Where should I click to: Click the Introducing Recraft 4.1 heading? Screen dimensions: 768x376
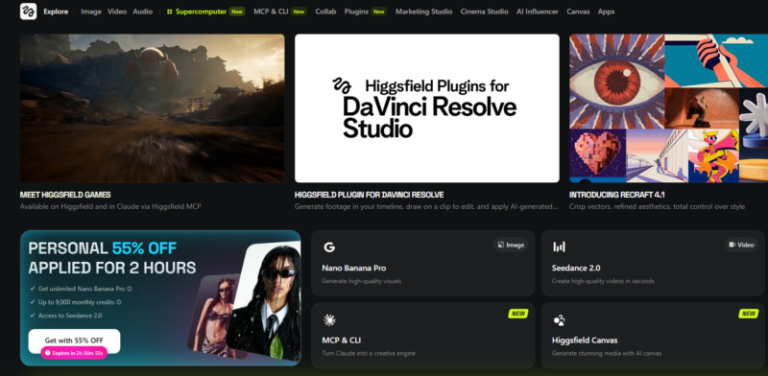tap(617, 195)
